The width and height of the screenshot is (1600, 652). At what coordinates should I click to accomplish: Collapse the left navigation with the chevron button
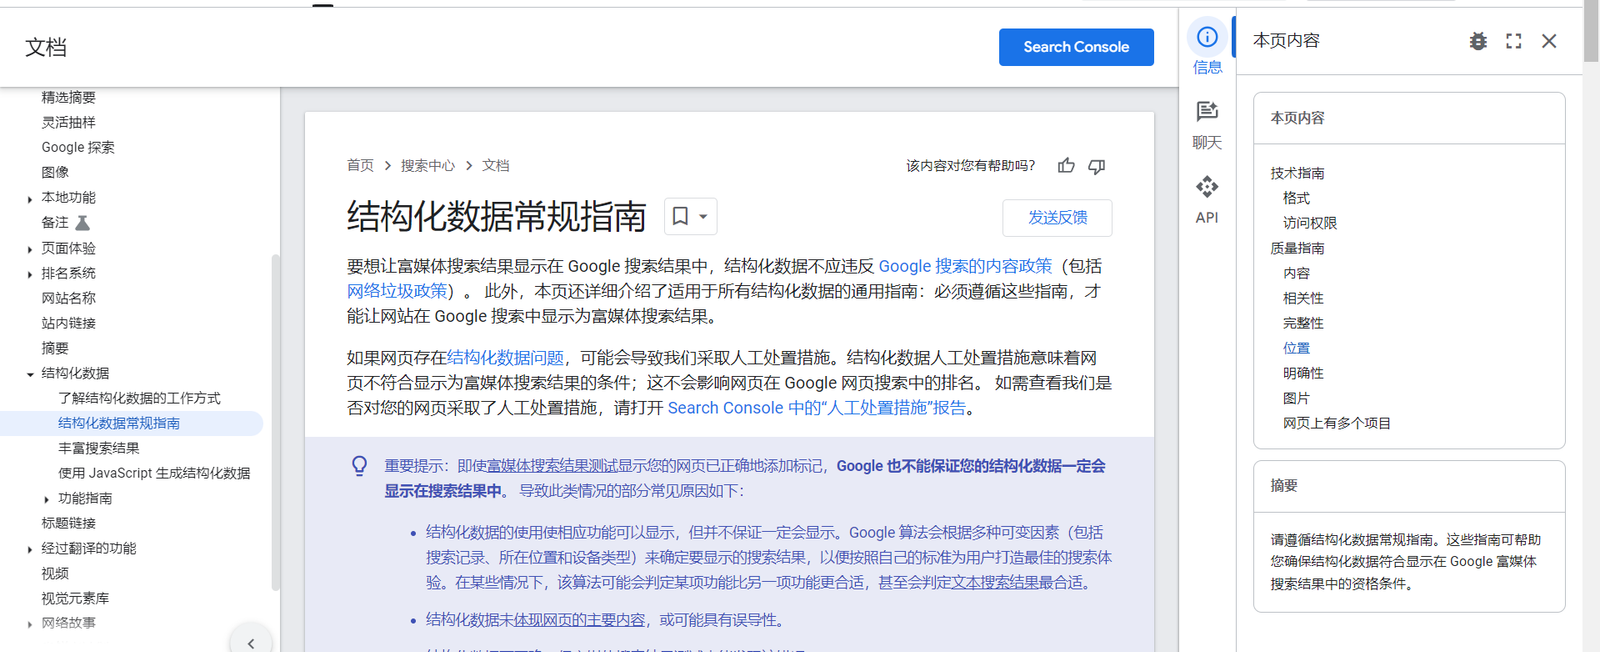click(x=251, y=642)
